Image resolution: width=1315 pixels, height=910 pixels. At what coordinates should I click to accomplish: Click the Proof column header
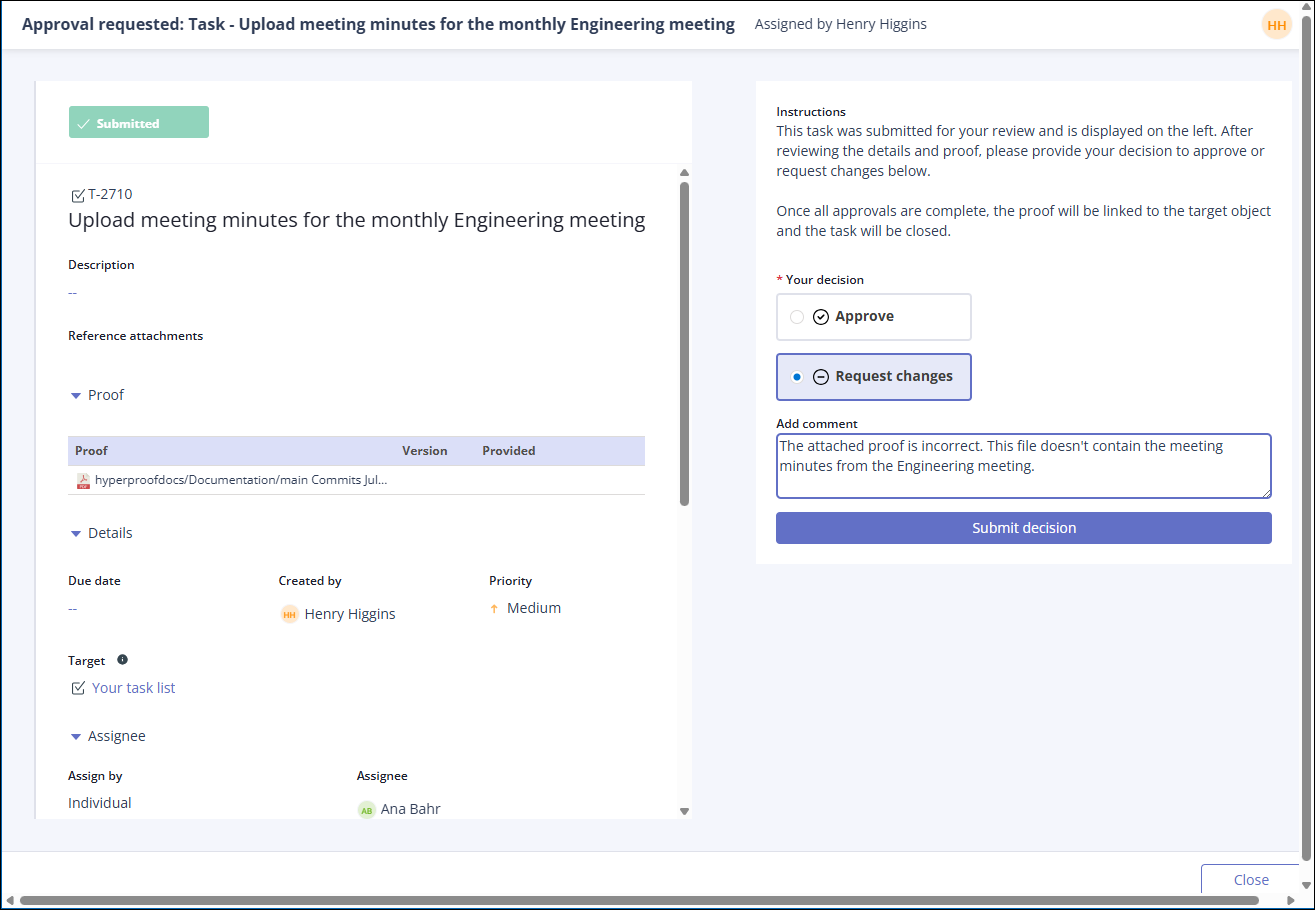click(x=92, y=451)
